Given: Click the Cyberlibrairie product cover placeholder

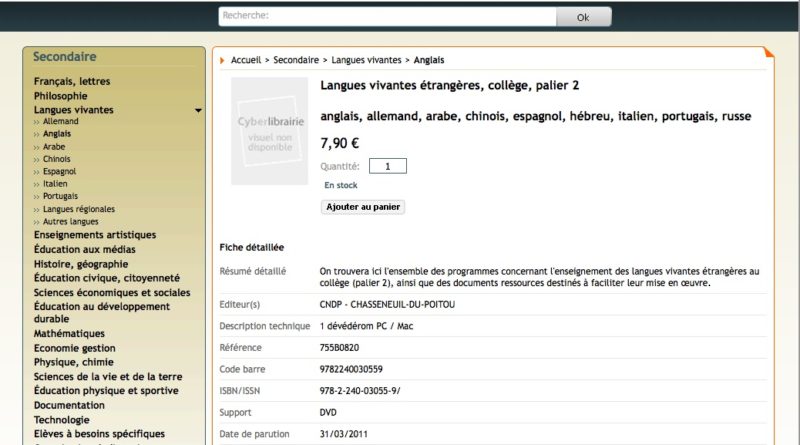Looking at the screenshot, I should (269, 131).
